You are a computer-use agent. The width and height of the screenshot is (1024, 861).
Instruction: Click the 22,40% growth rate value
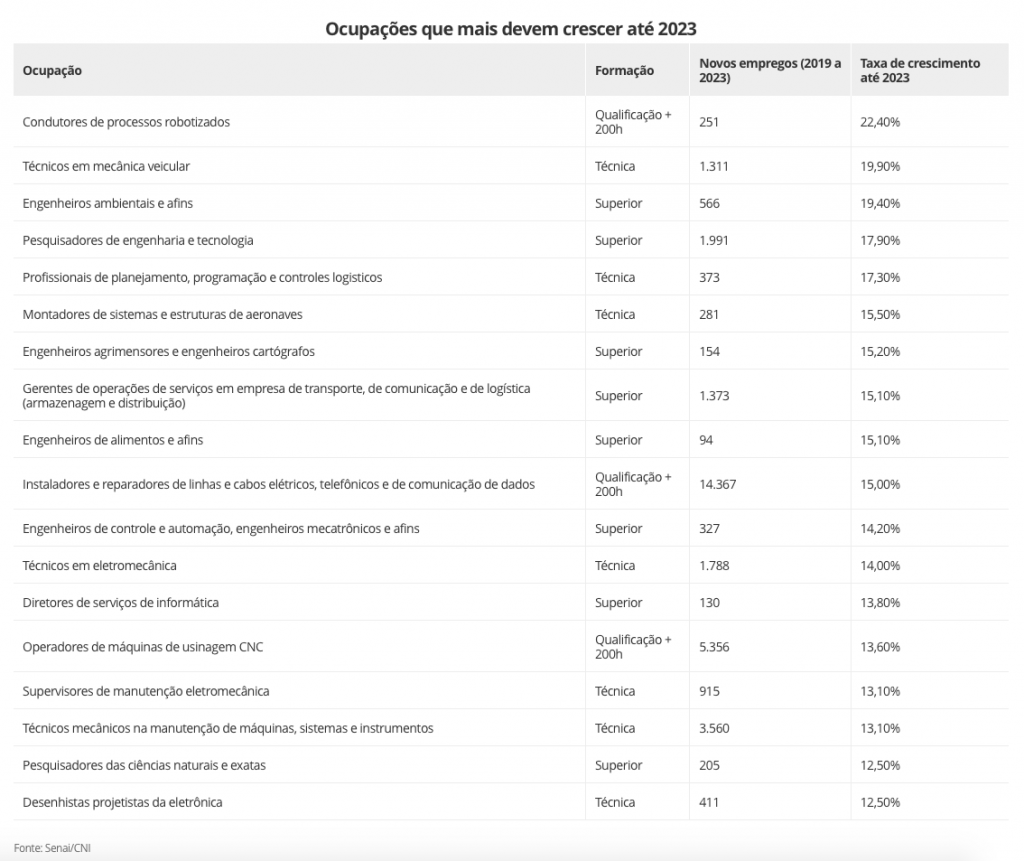tap(880, 122)
